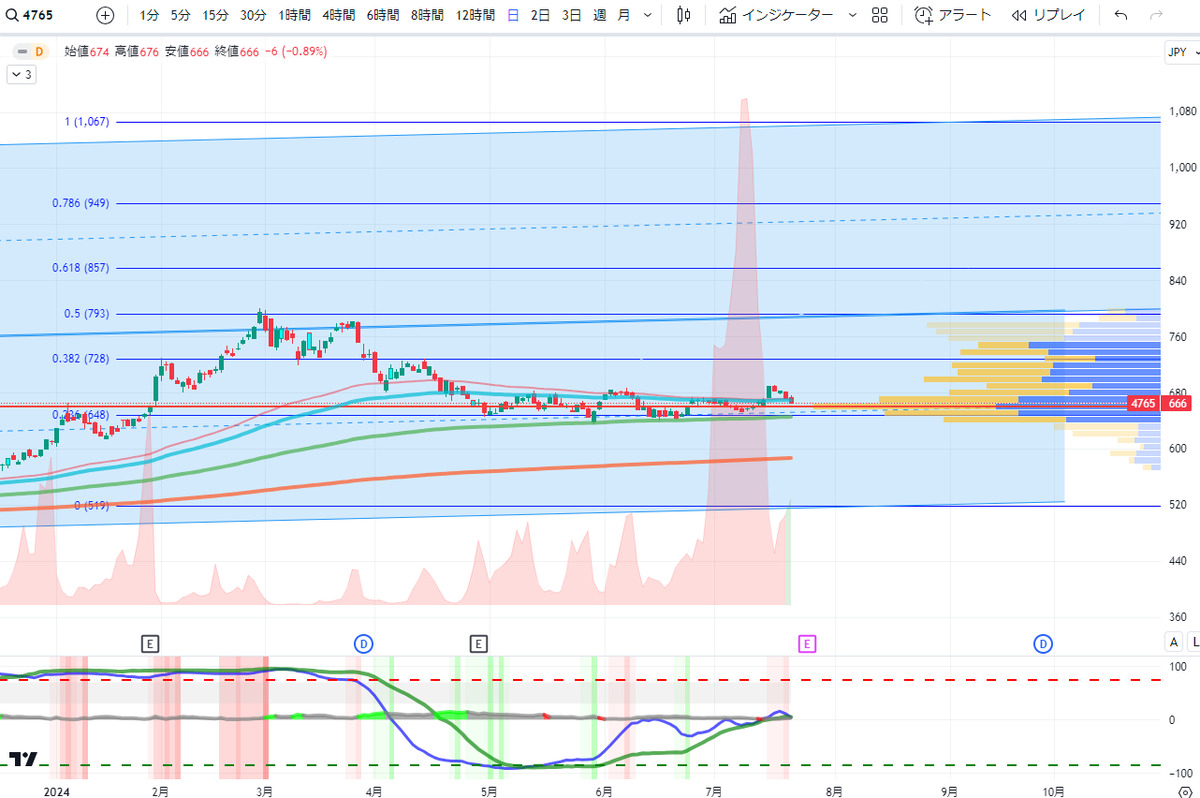Screen dimensions: 1200x798
Task: Toggle auto scale with the A button
Action: coord(1174,642)
